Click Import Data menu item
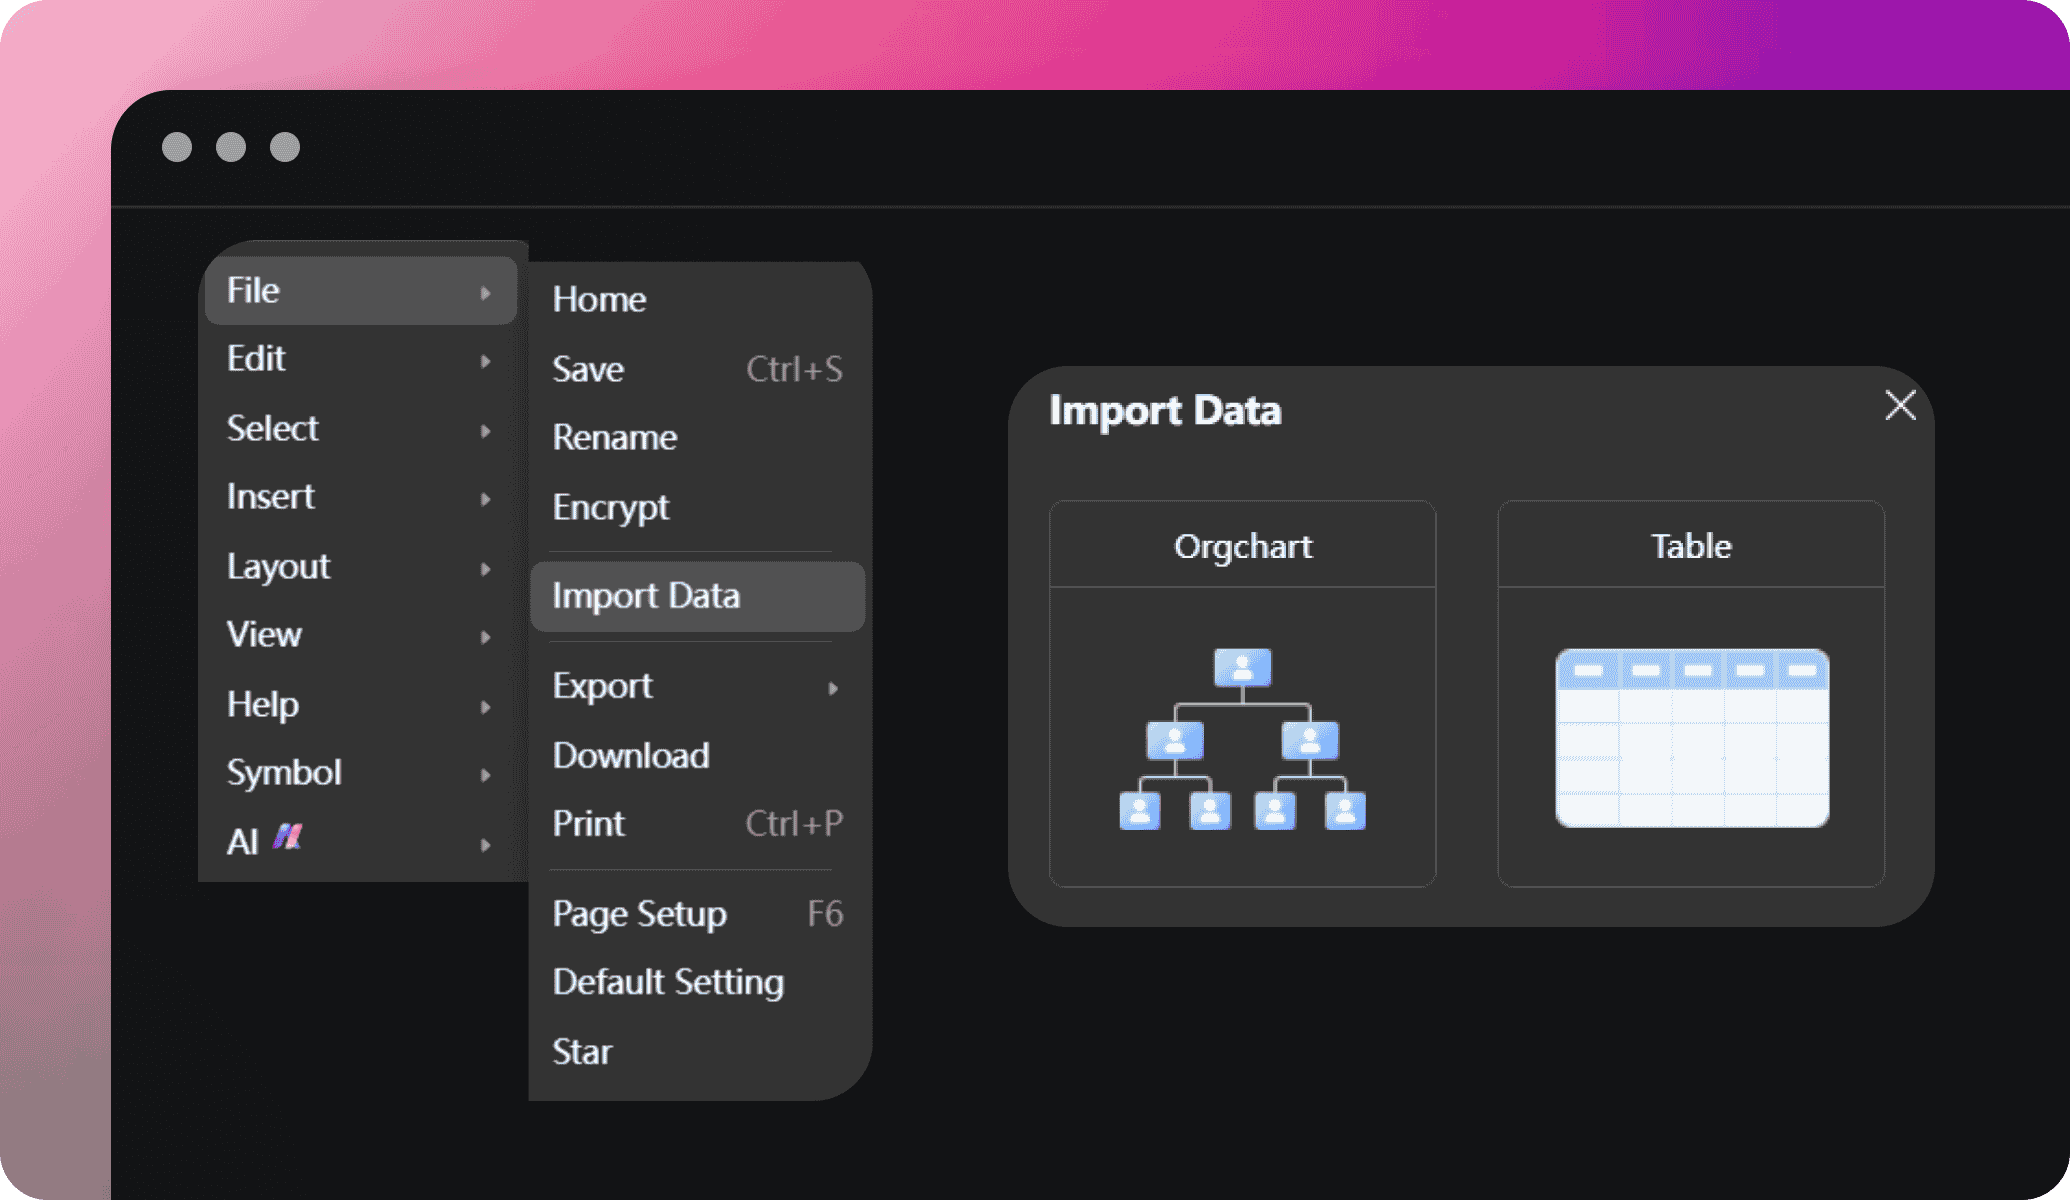 click(699, 596)
